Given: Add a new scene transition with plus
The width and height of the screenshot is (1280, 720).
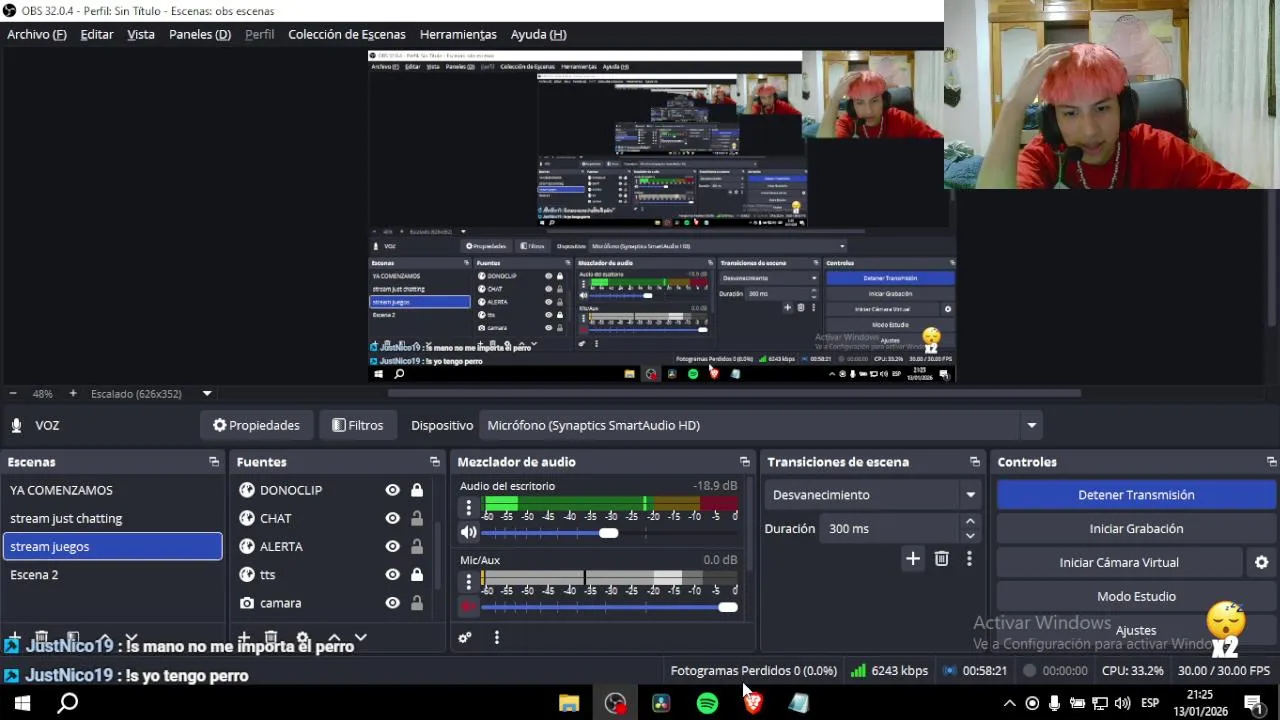Looking at the screenshot, I should tap(912, 559).
